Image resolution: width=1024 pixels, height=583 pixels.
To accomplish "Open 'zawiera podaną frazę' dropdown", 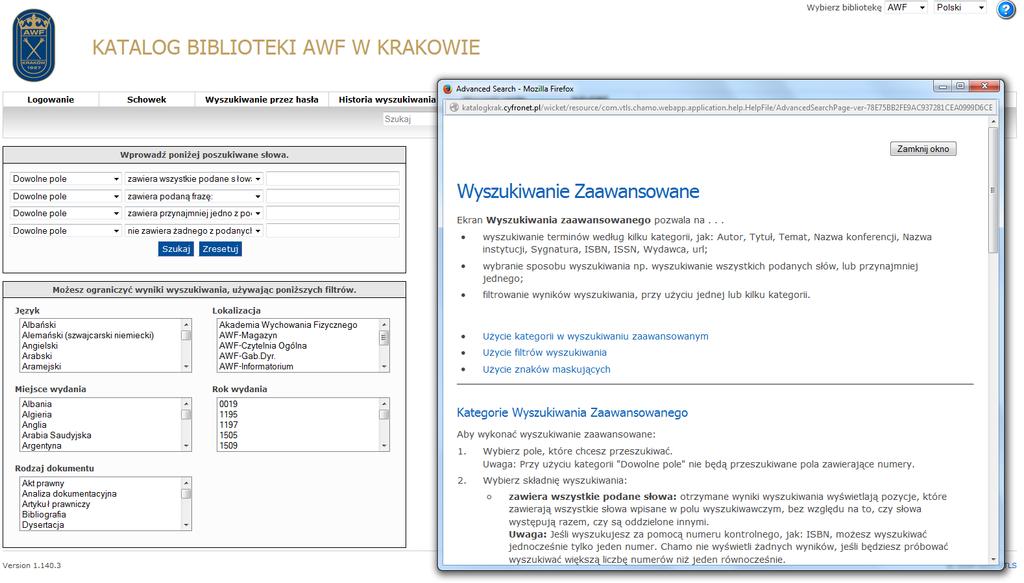I will 194,197.
